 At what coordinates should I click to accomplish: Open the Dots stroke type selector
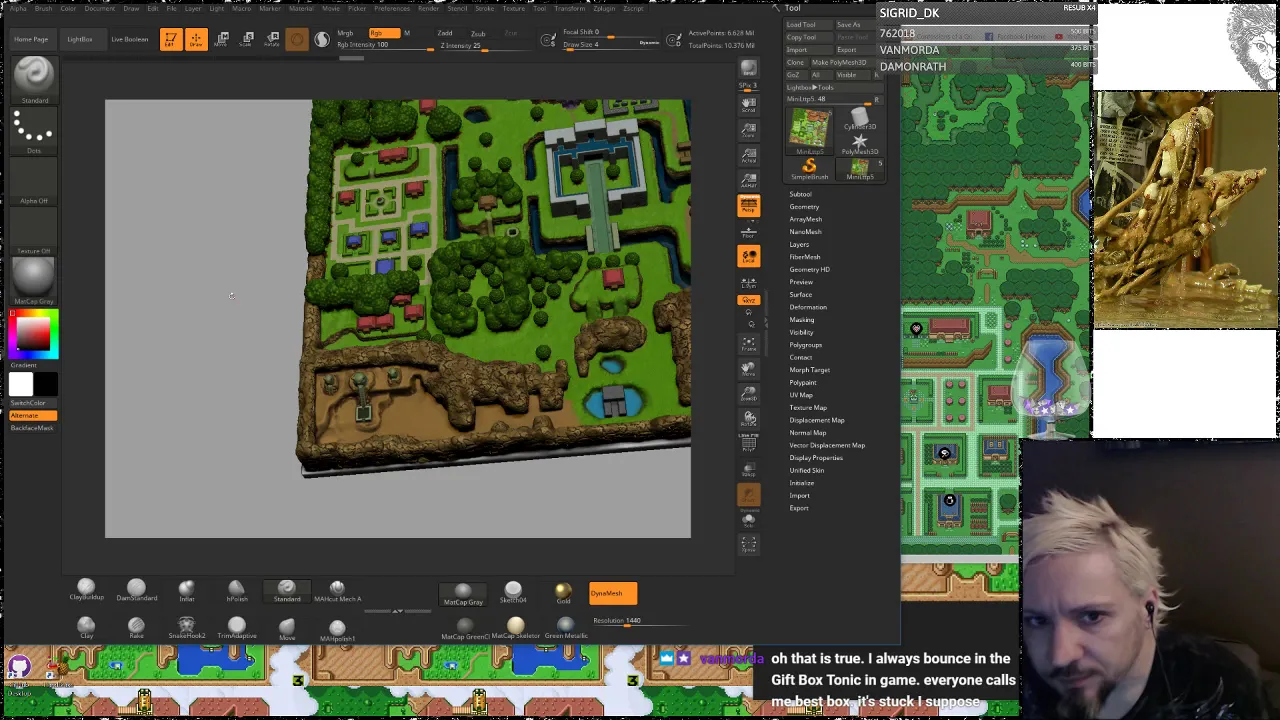point(34,130)
